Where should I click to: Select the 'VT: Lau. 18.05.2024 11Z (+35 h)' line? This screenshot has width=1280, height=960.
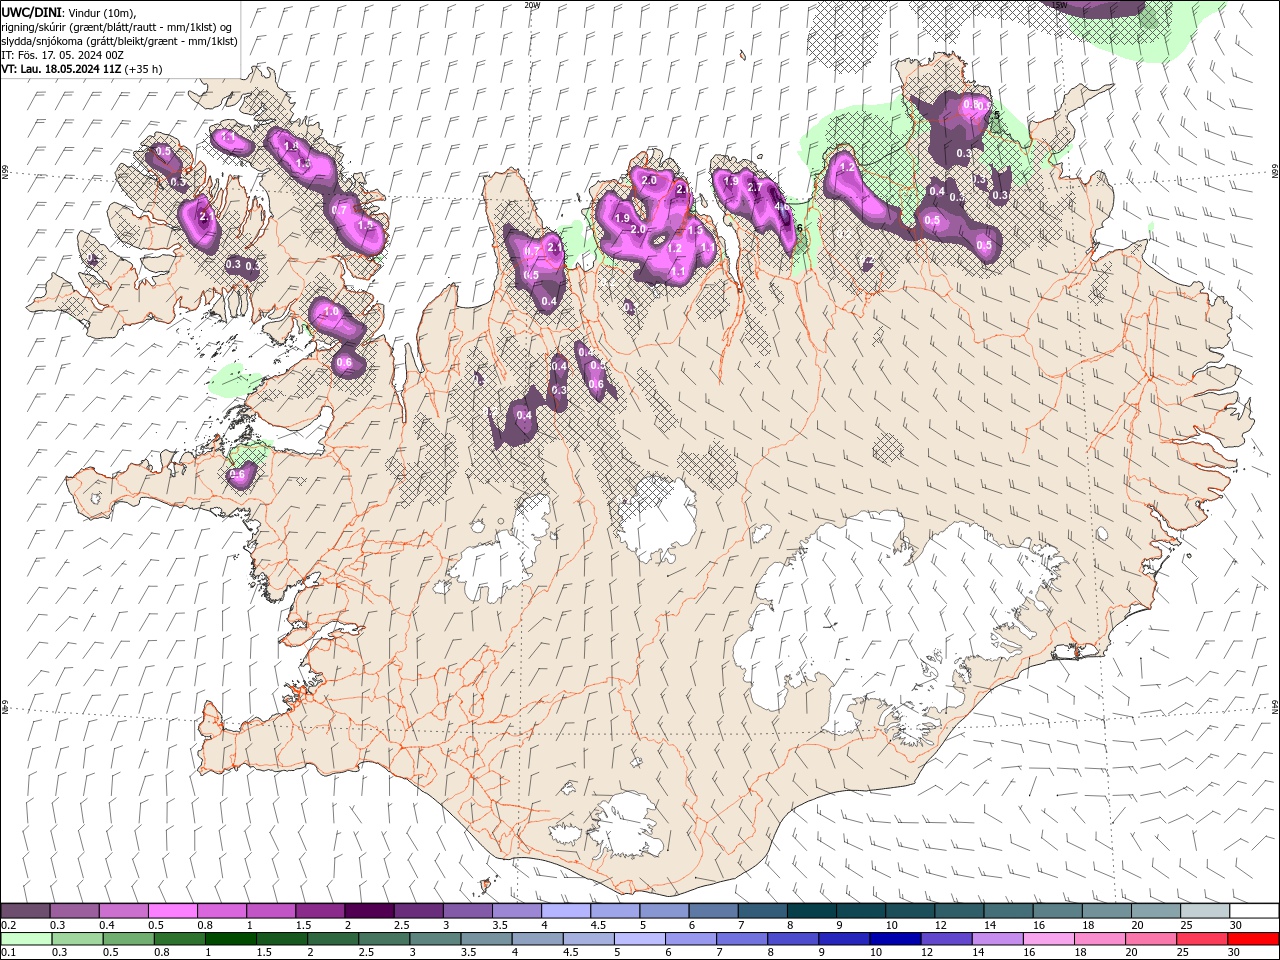[82, 69]
